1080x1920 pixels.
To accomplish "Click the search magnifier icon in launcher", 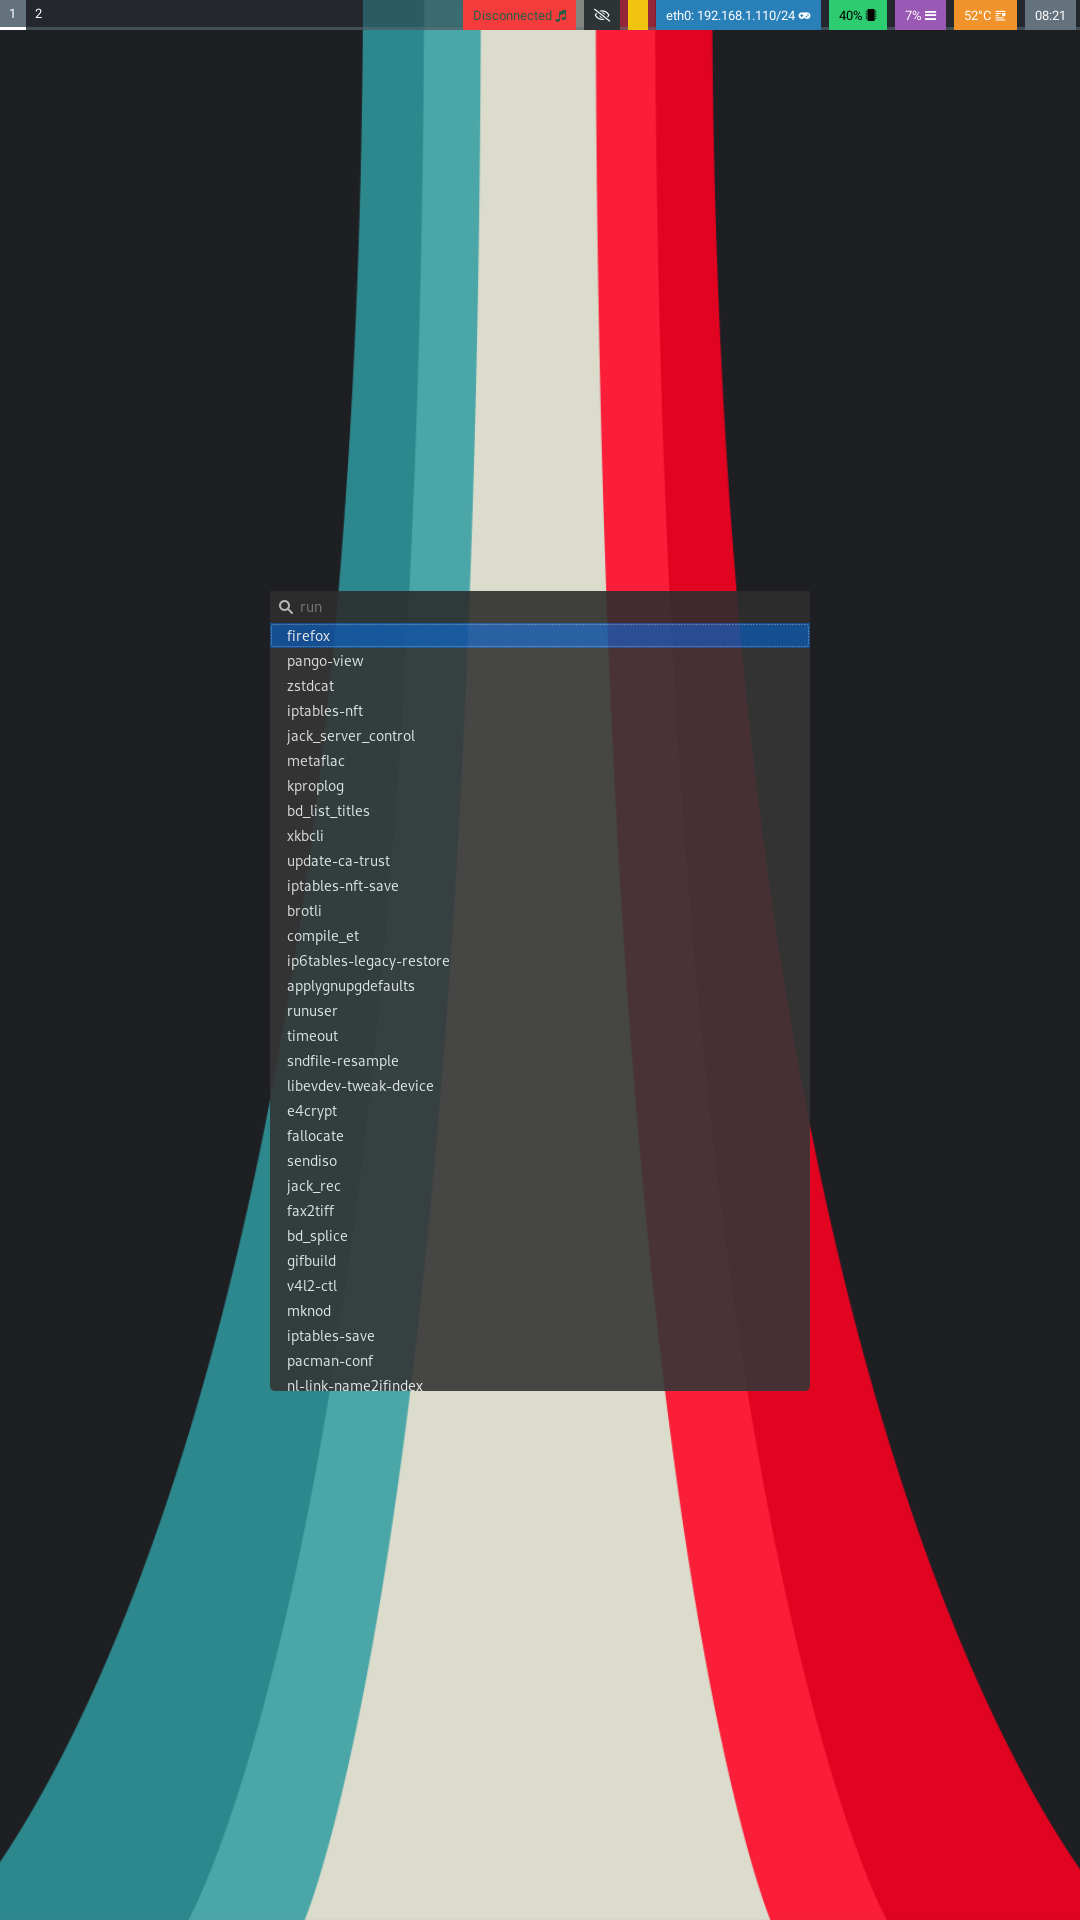I will coord(286,607).
